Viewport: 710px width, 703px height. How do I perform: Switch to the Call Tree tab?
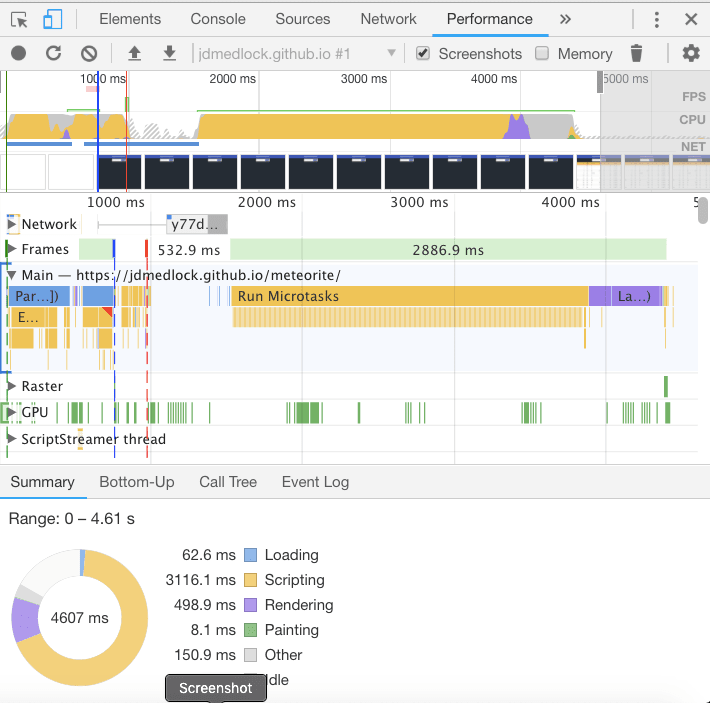[x=228, y=482]
